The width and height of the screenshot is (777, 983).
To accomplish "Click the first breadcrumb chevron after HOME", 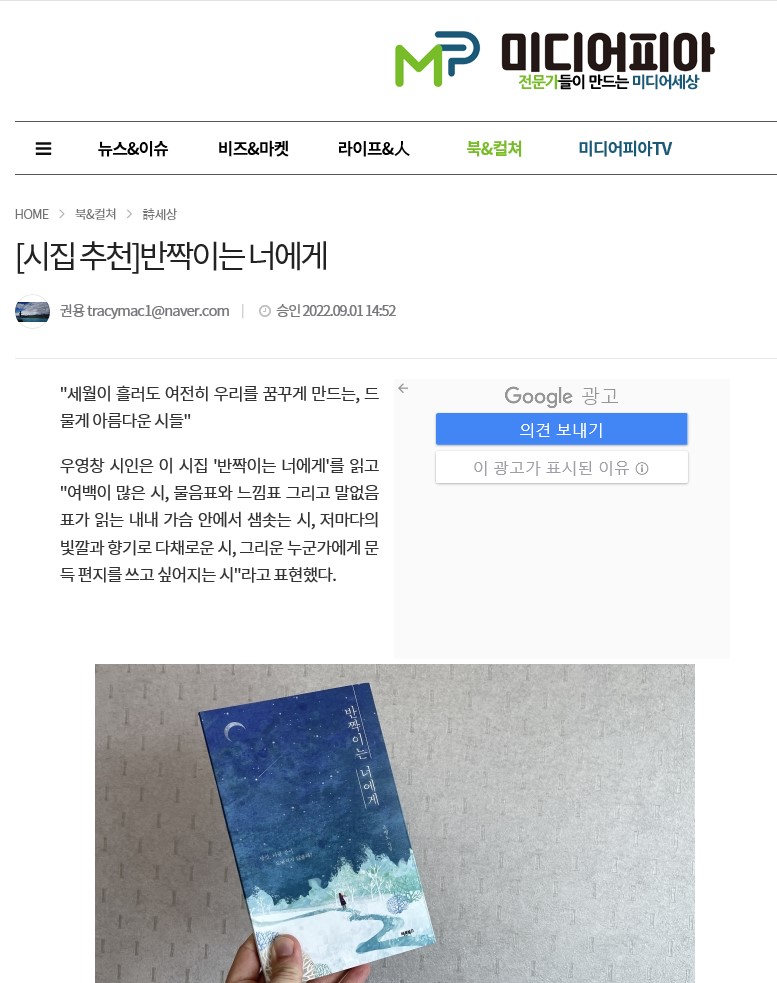I will pos(61,214).
